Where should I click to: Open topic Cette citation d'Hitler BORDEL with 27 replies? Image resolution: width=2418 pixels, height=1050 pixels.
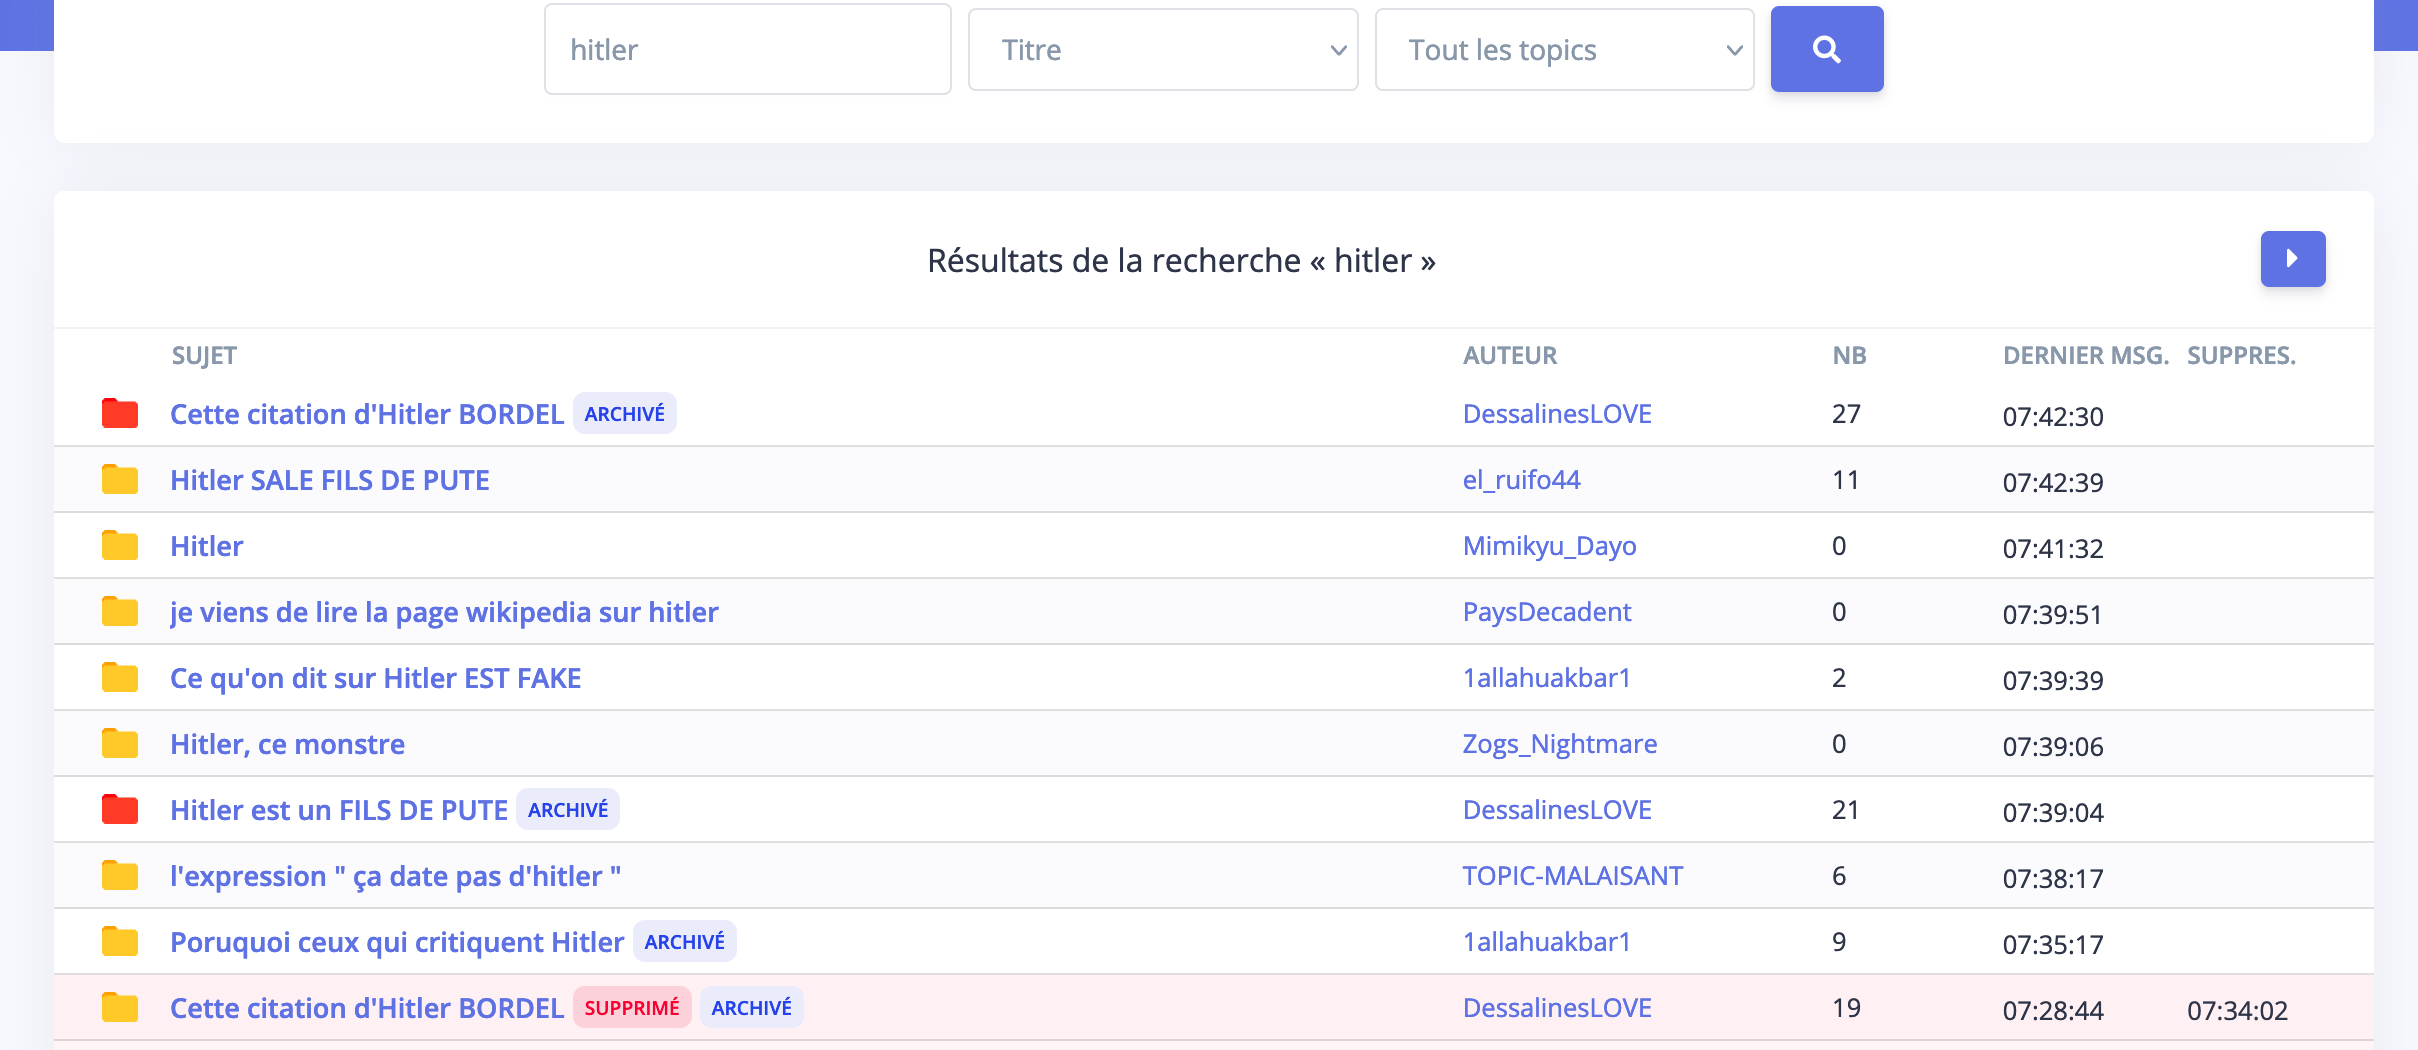point(367,414)
